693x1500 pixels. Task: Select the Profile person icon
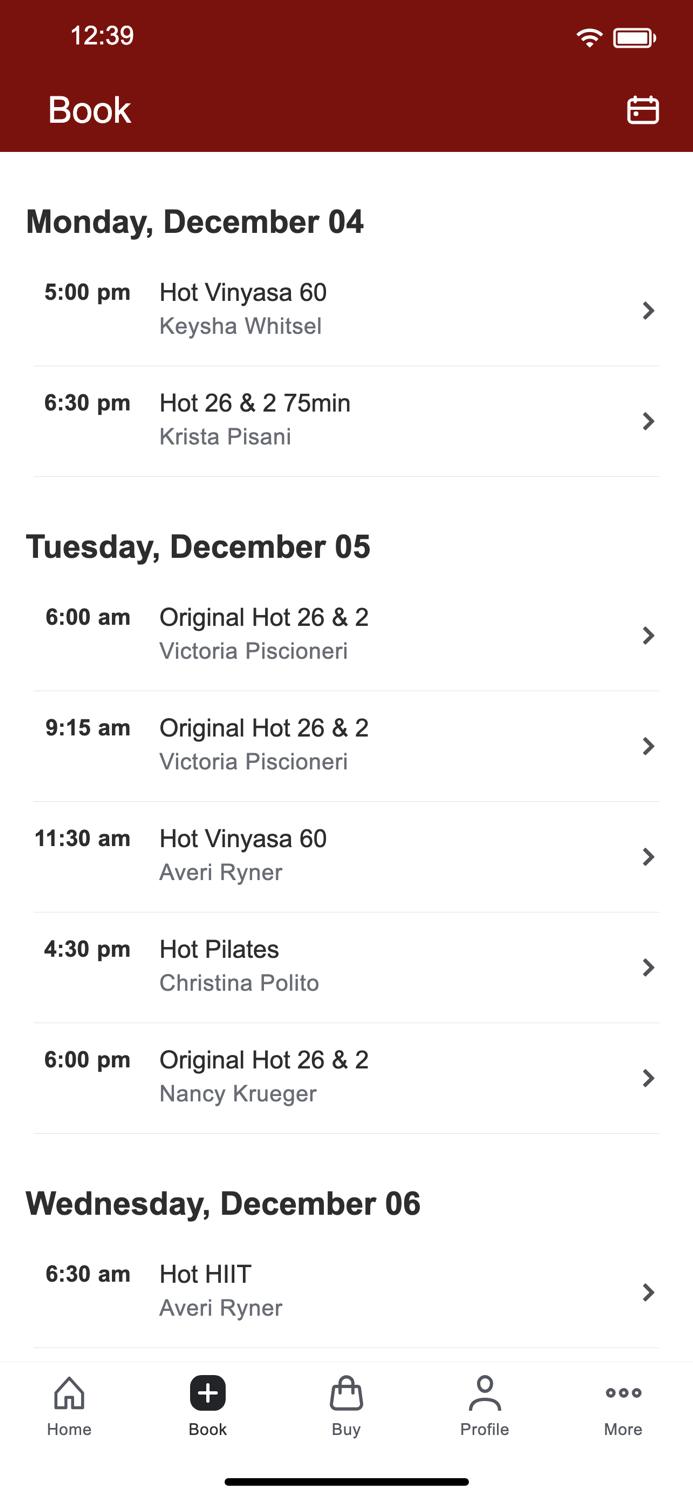click(485, 1392)
